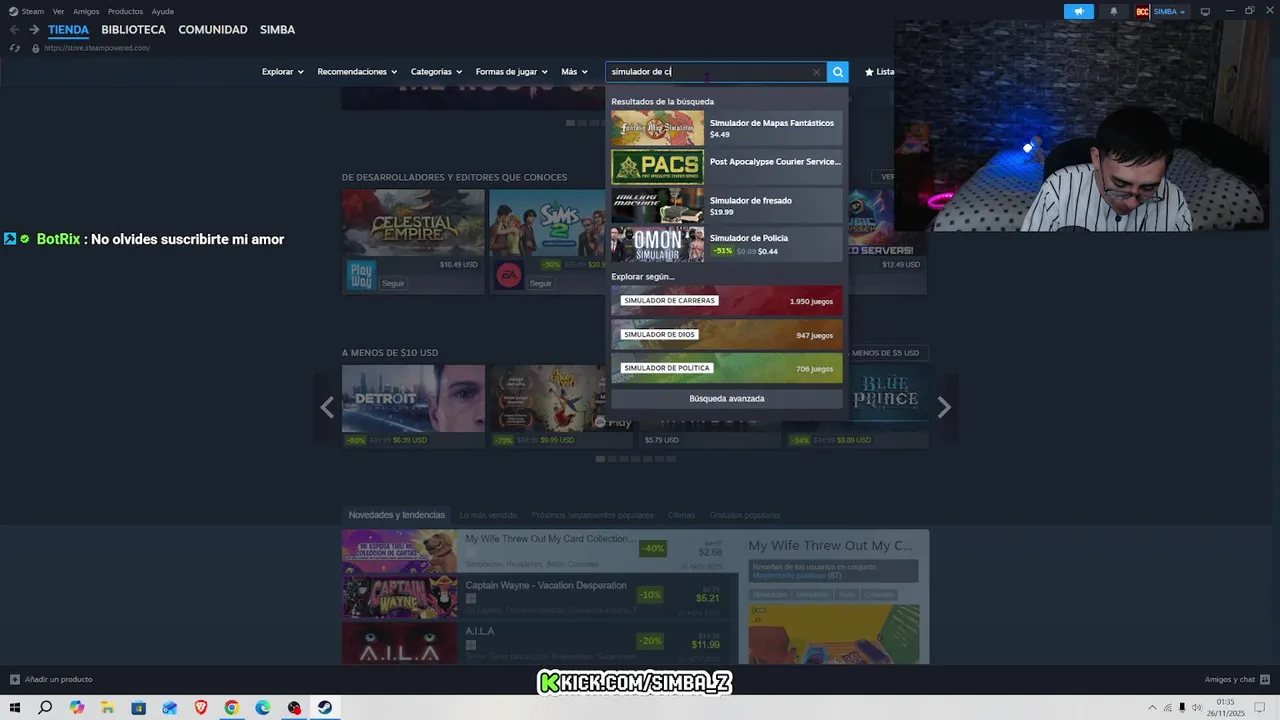This screenshot has height=720, width=1280.
Task: Select the Lo más vendido tab
Action: (x=488, y=515)
